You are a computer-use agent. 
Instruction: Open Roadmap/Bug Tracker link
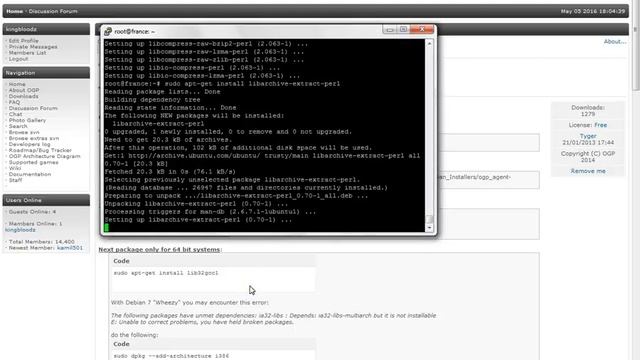(40, 150)
